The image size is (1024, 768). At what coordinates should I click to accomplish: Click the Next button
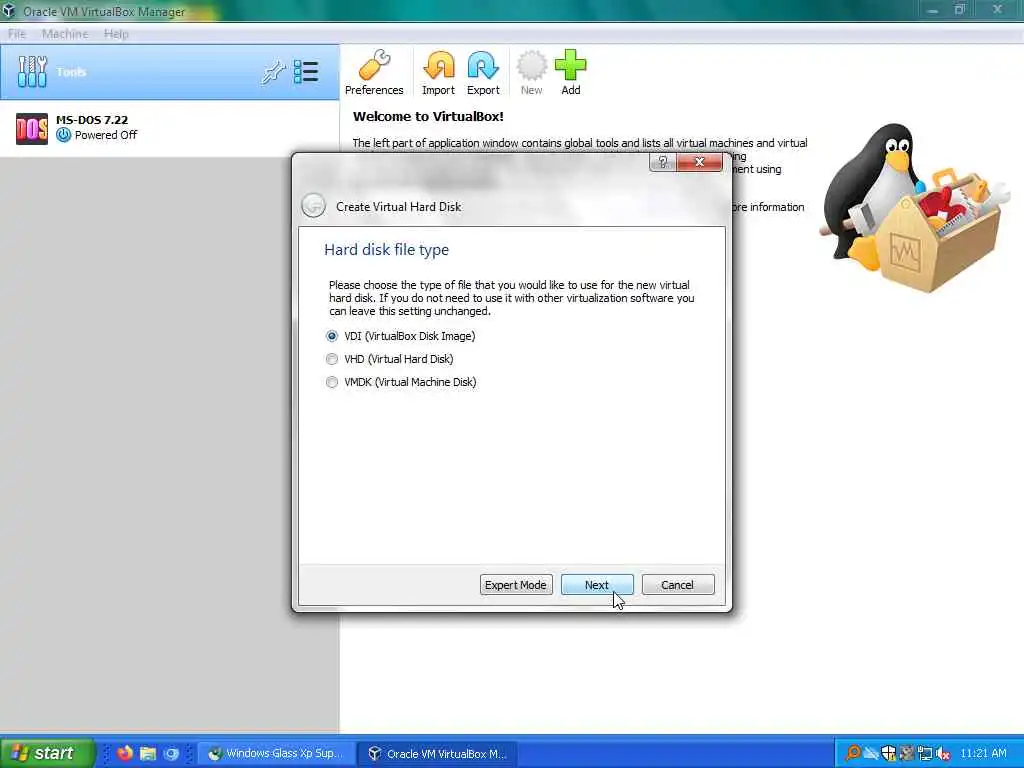(x=597, y=584)
